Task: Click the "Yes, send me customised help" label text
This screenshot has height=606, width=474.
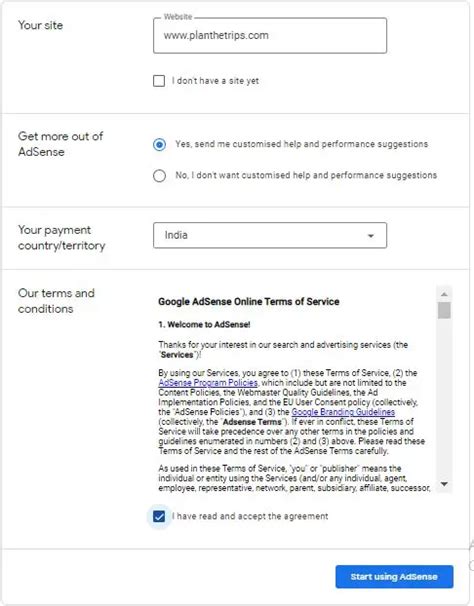Action: (x=302, y=144)
